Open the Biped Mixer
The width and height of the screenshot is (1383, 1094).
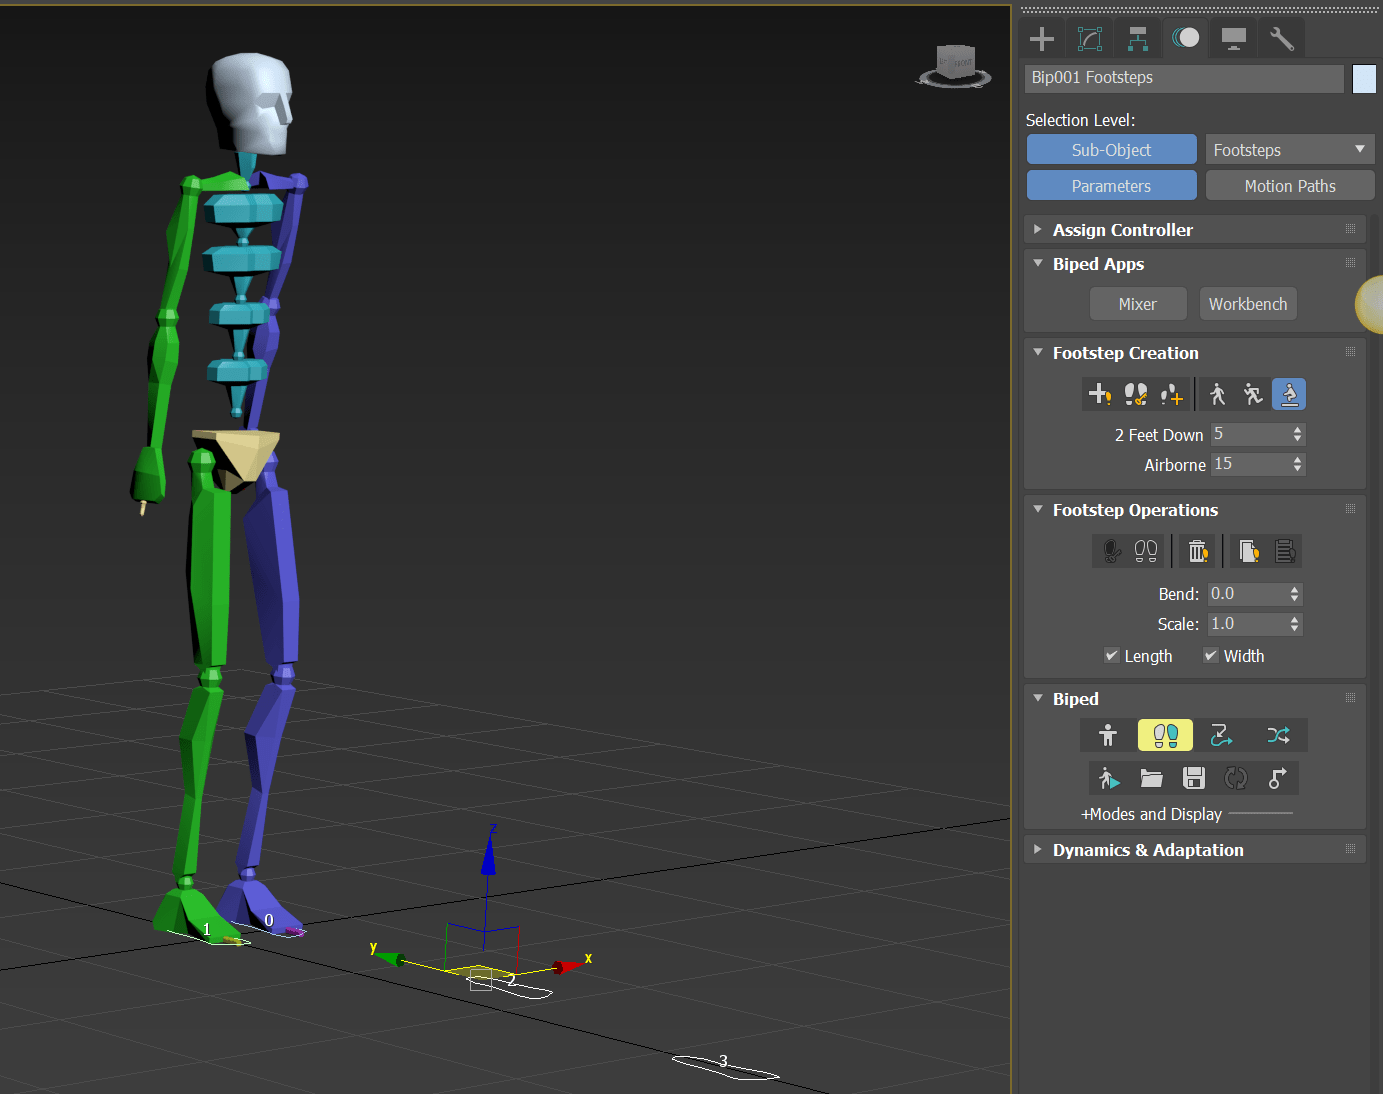coord(1137,304)
